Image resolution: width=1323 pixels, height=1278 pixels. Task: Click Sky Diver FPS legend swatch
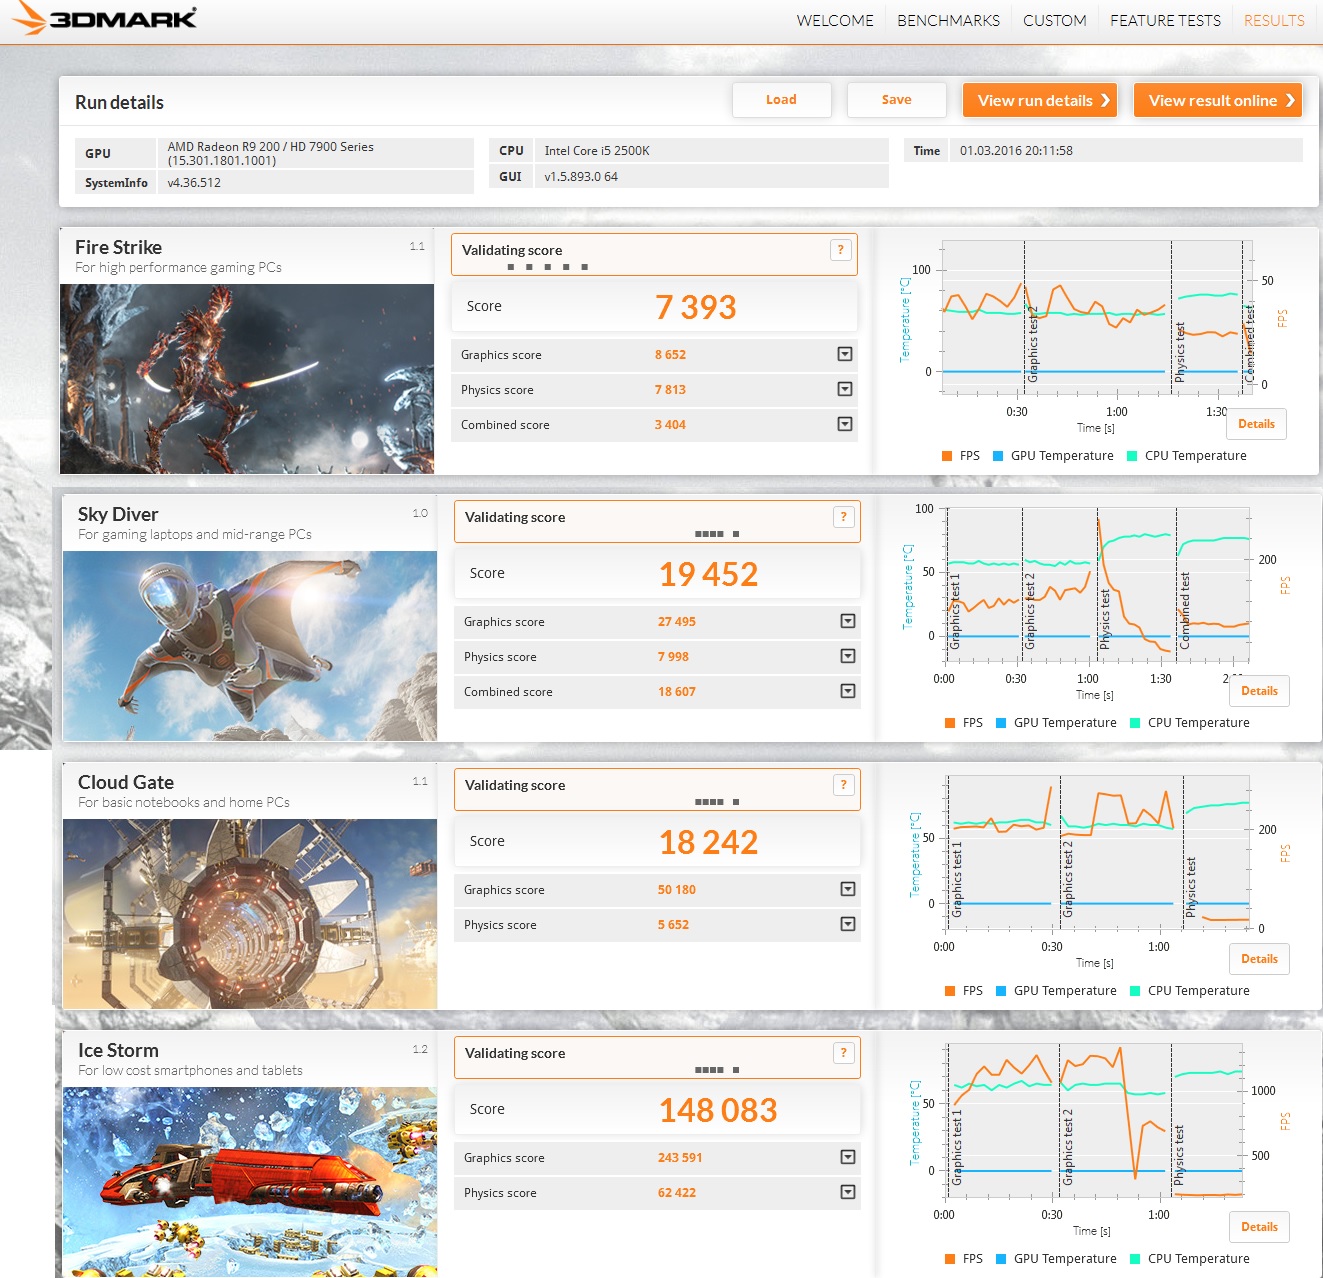pos(950,723)
